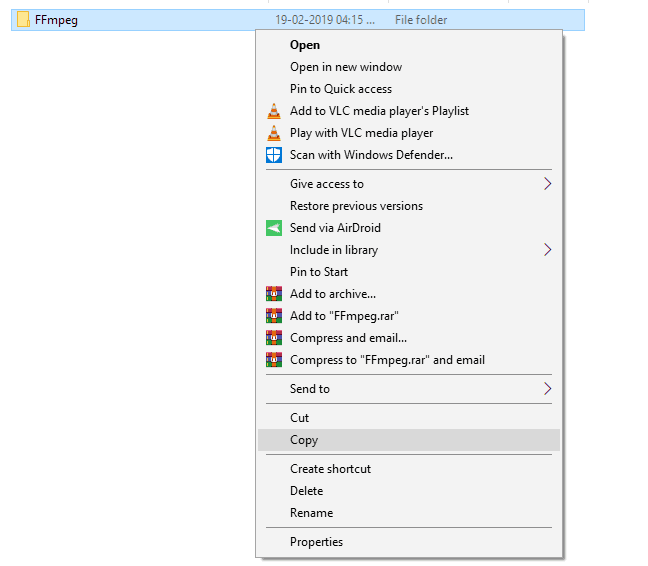Select the highlighted Copy entry
648x566 pixels.
[409, 440]
